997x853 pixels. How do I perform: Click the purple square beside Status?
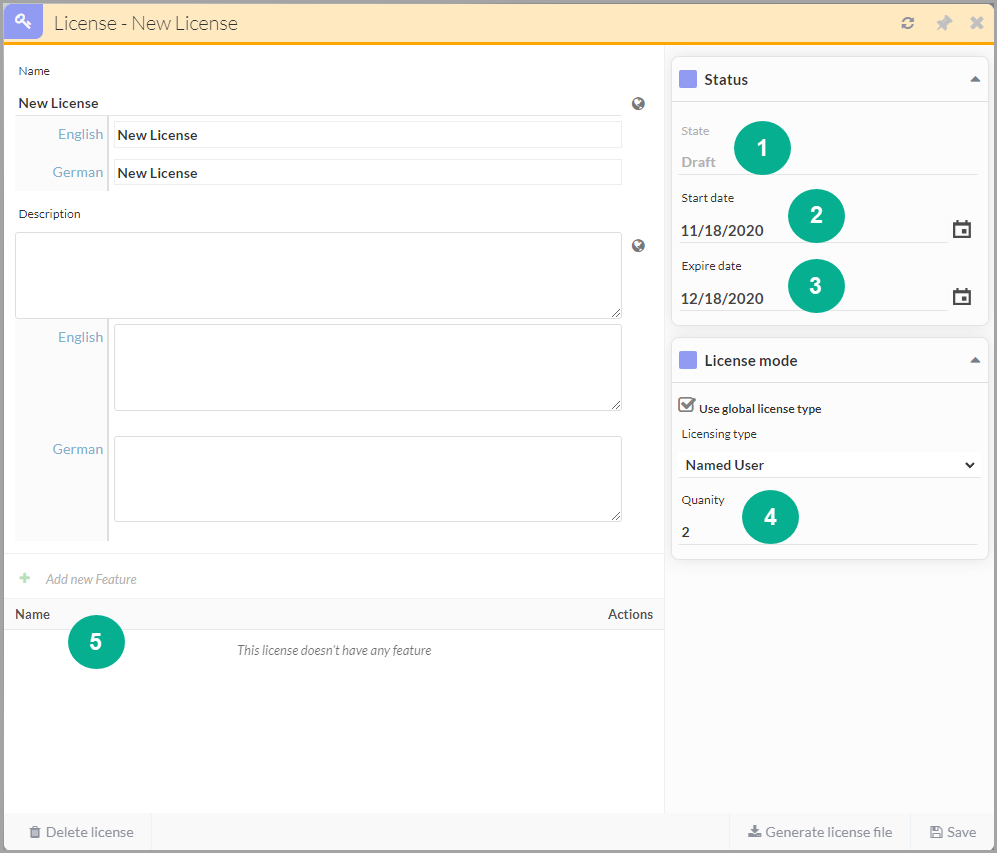688,79
